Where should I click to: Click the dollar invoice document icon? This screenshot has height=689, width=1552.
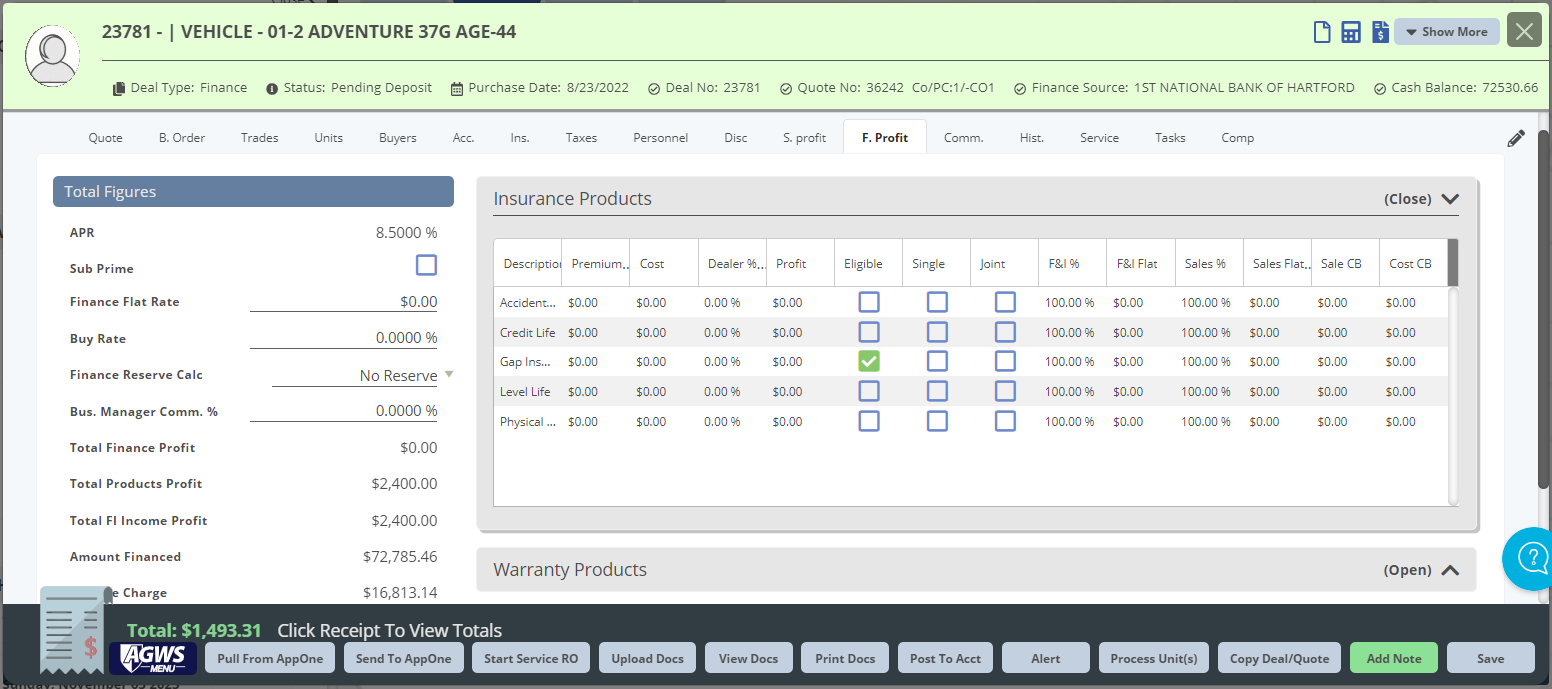point(1380,32)
